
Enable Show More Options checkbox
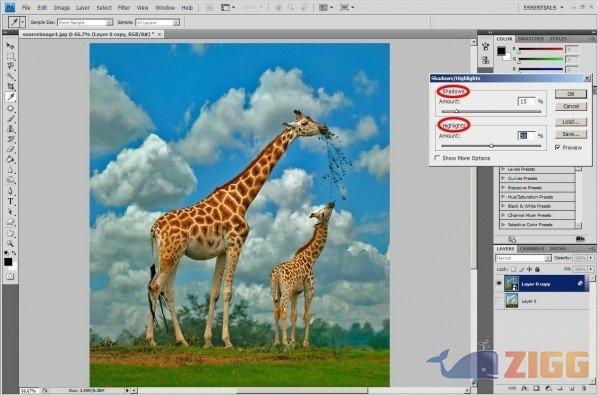(x=437, y=158)
